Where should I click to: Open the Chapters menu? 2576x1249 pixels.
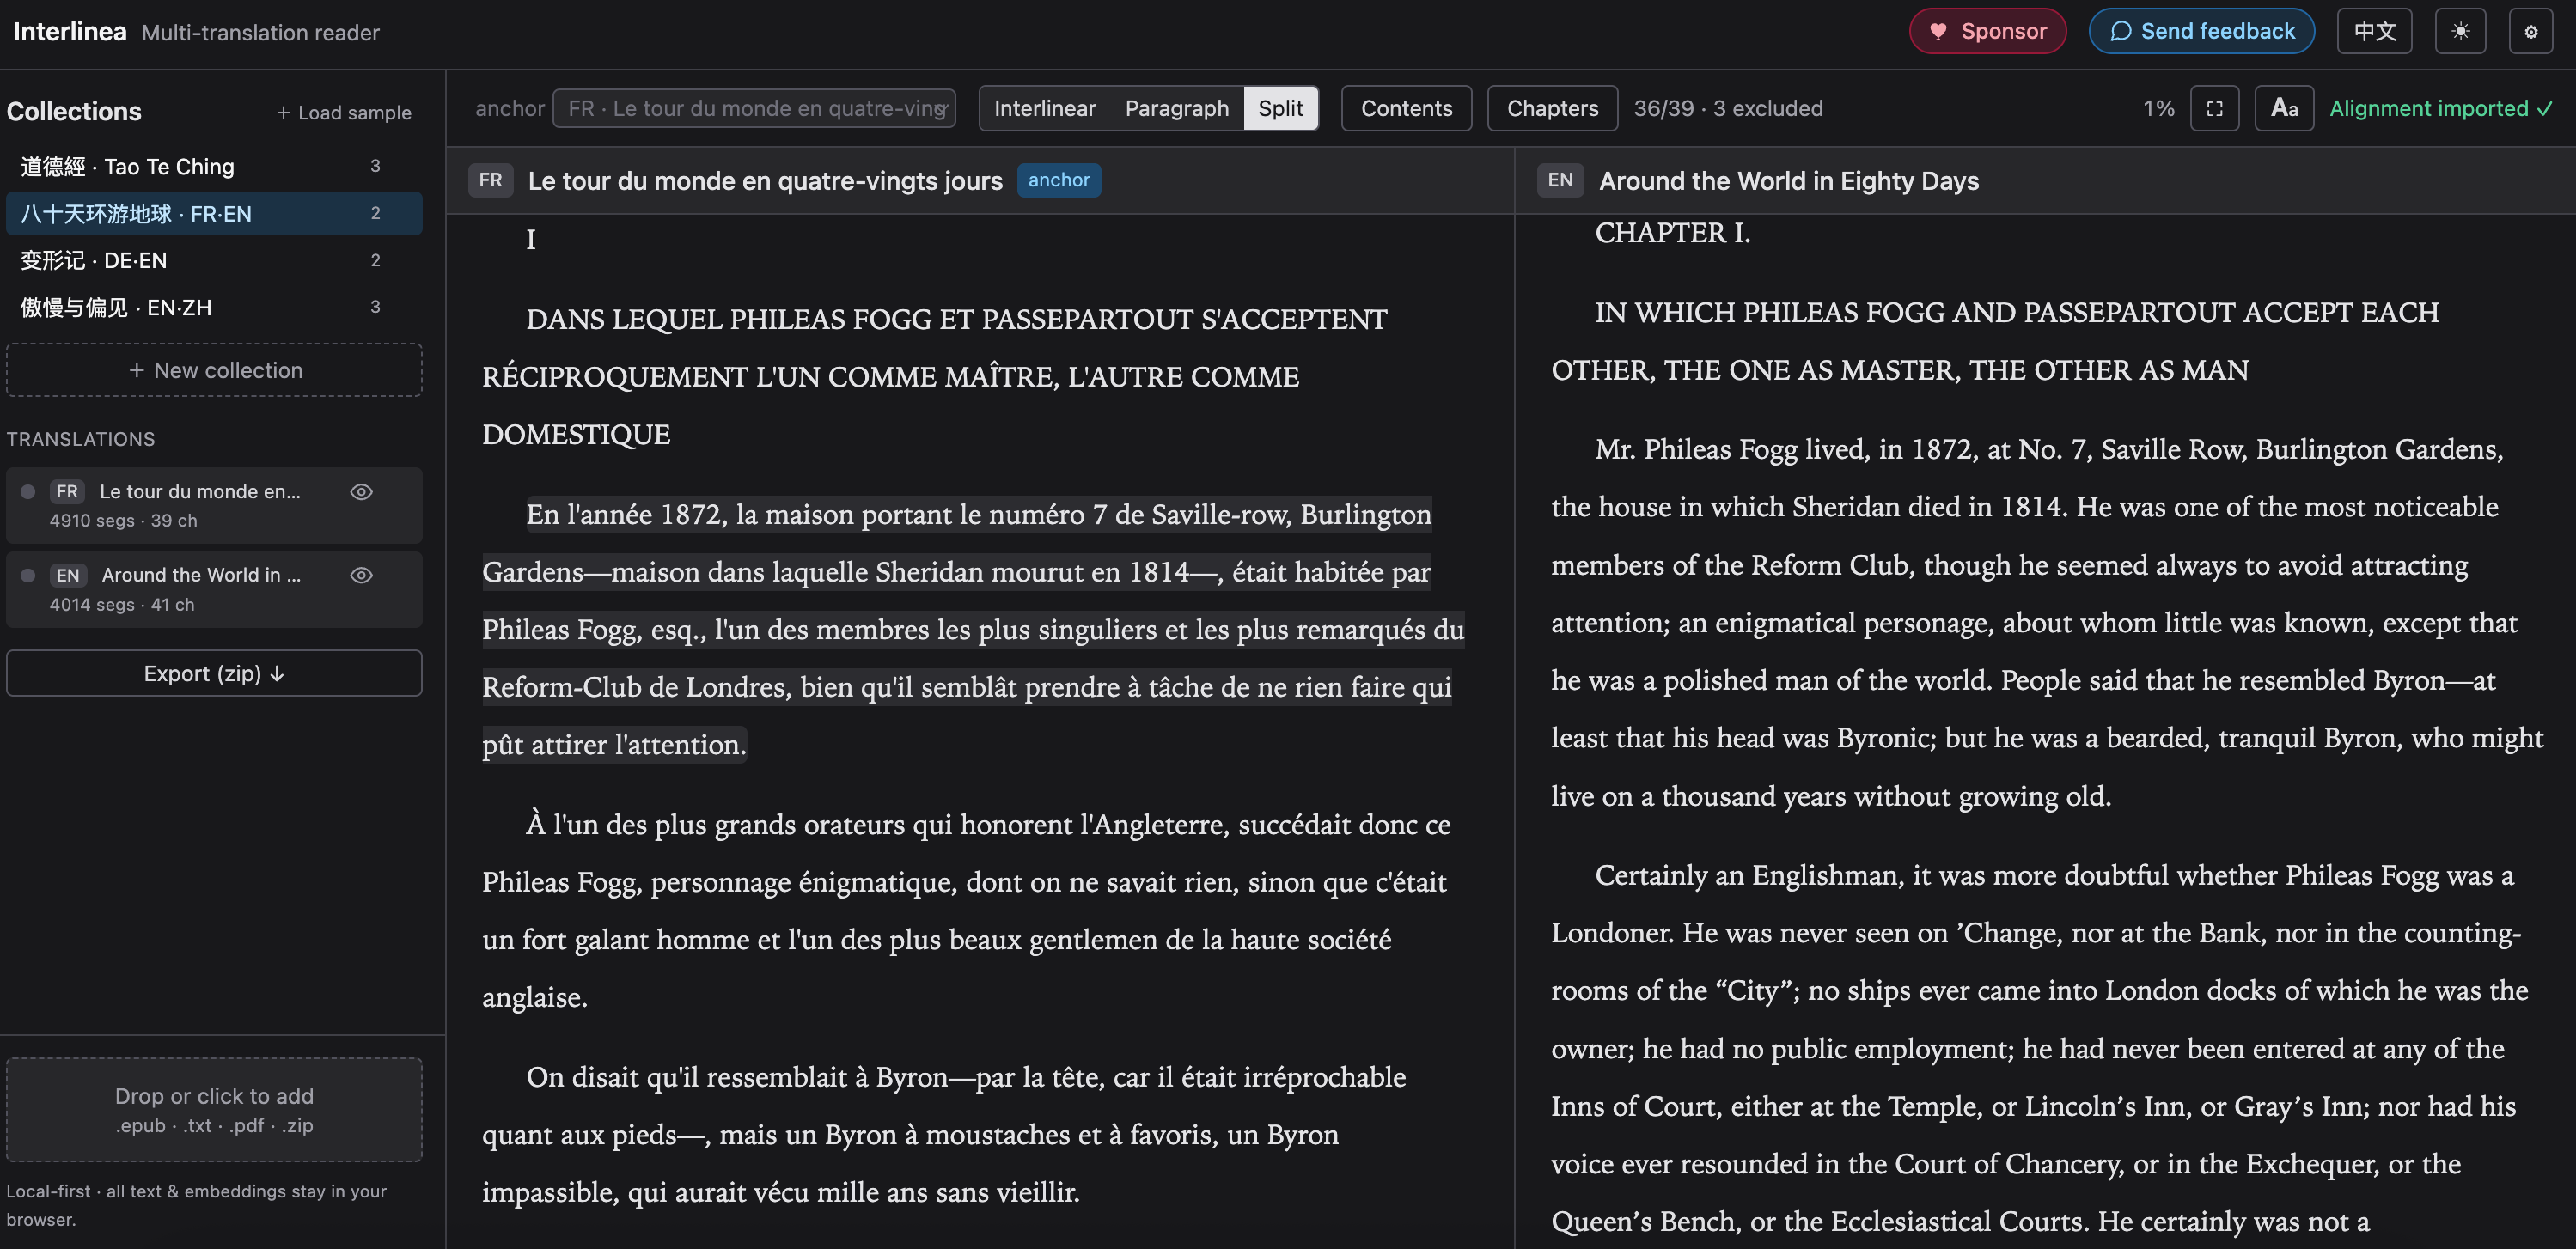pos(1552,108)
